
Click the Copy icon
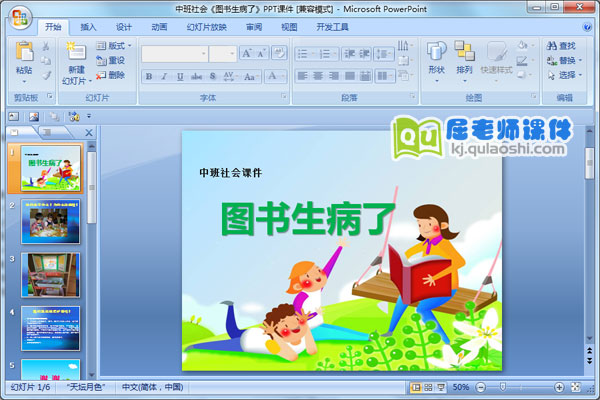[46, 60]
